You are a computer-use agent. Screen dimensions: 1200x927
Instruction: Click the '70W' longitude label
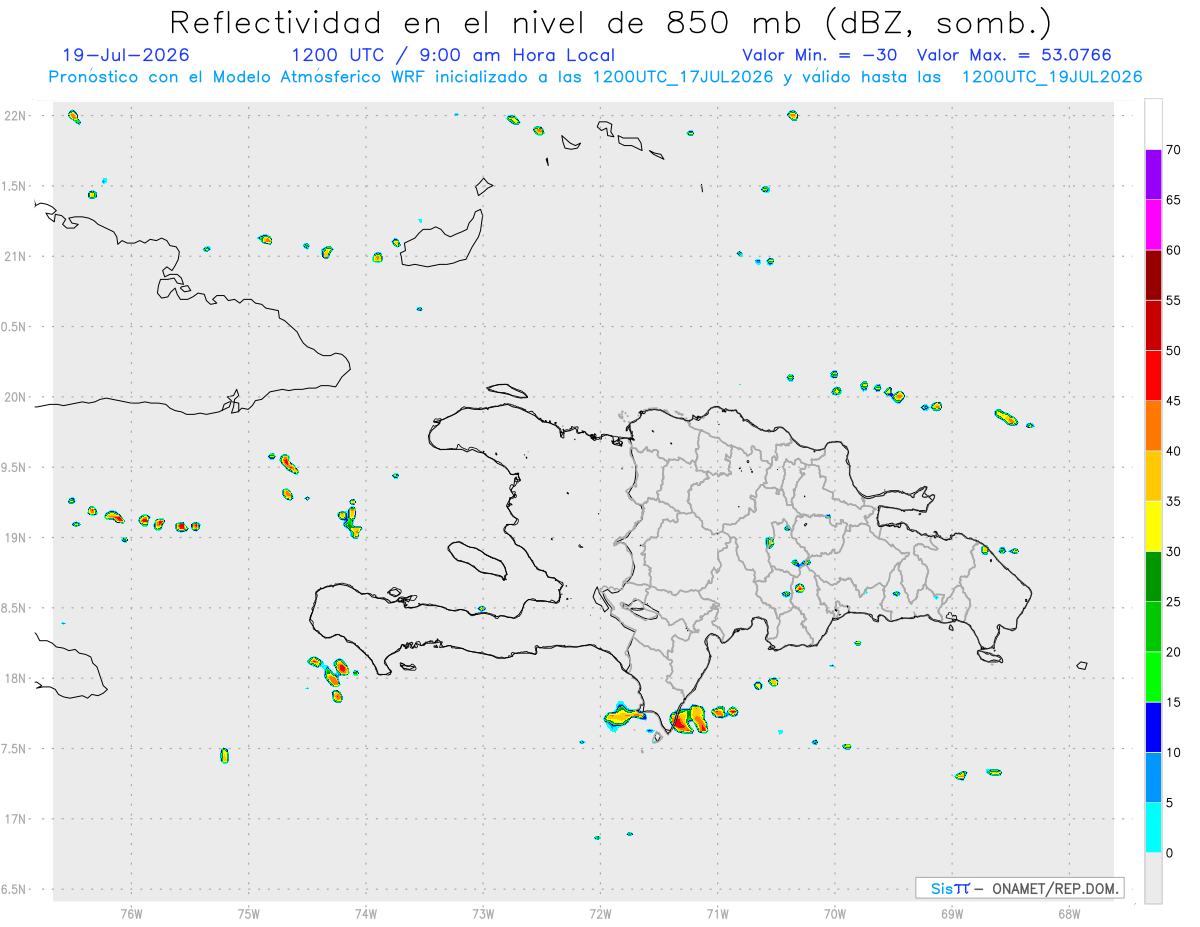[835, 913]
